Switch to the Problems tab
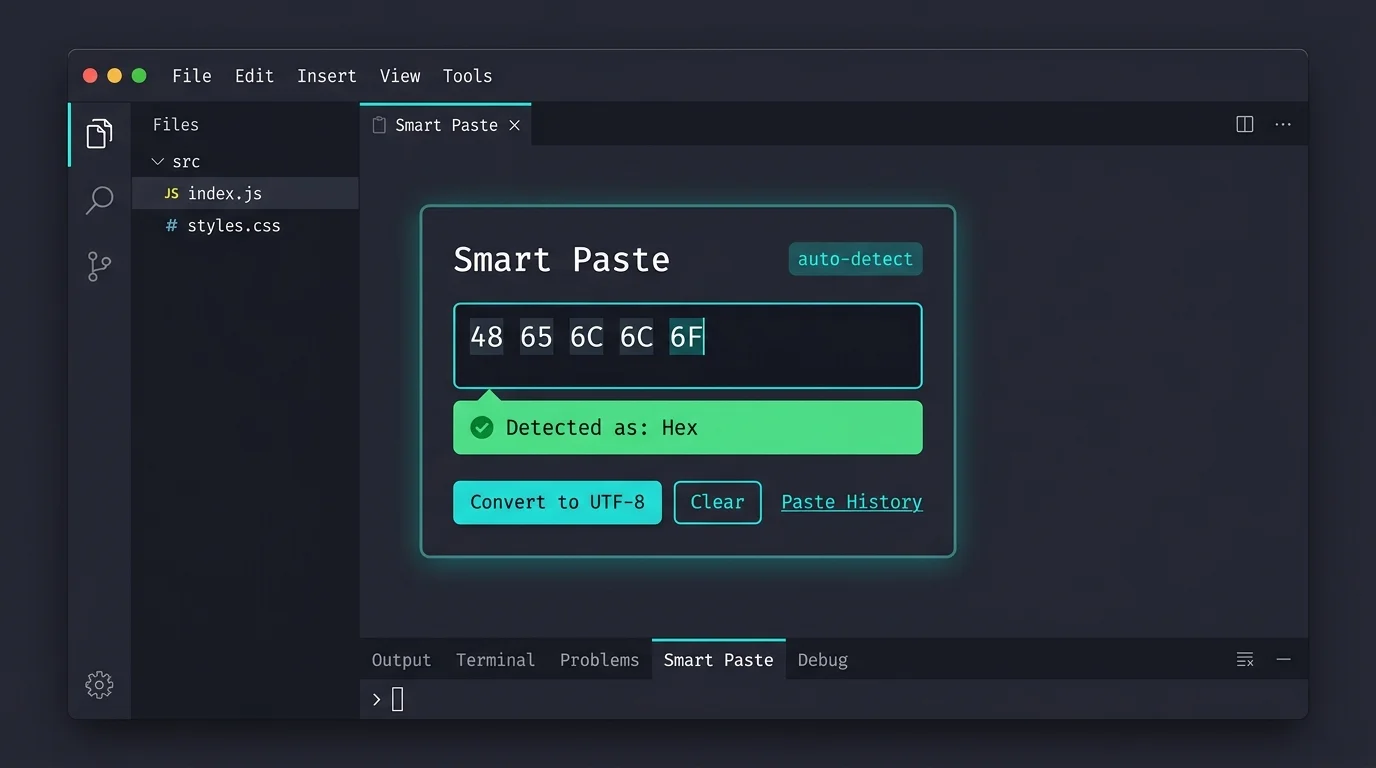The width and height of the screenshot is (1376, 768). click(599, 659)
